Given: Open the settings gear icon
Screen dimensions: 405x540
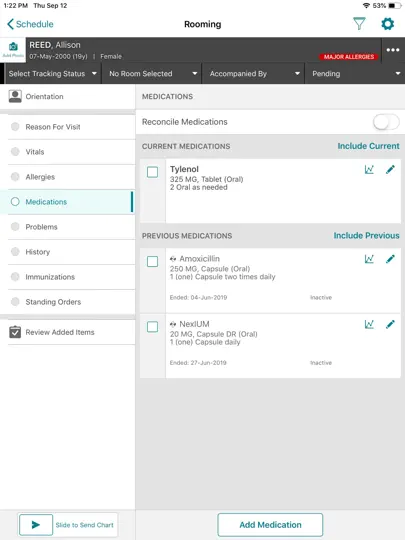Looking at the screenshot, I should (x=387, y=24).
